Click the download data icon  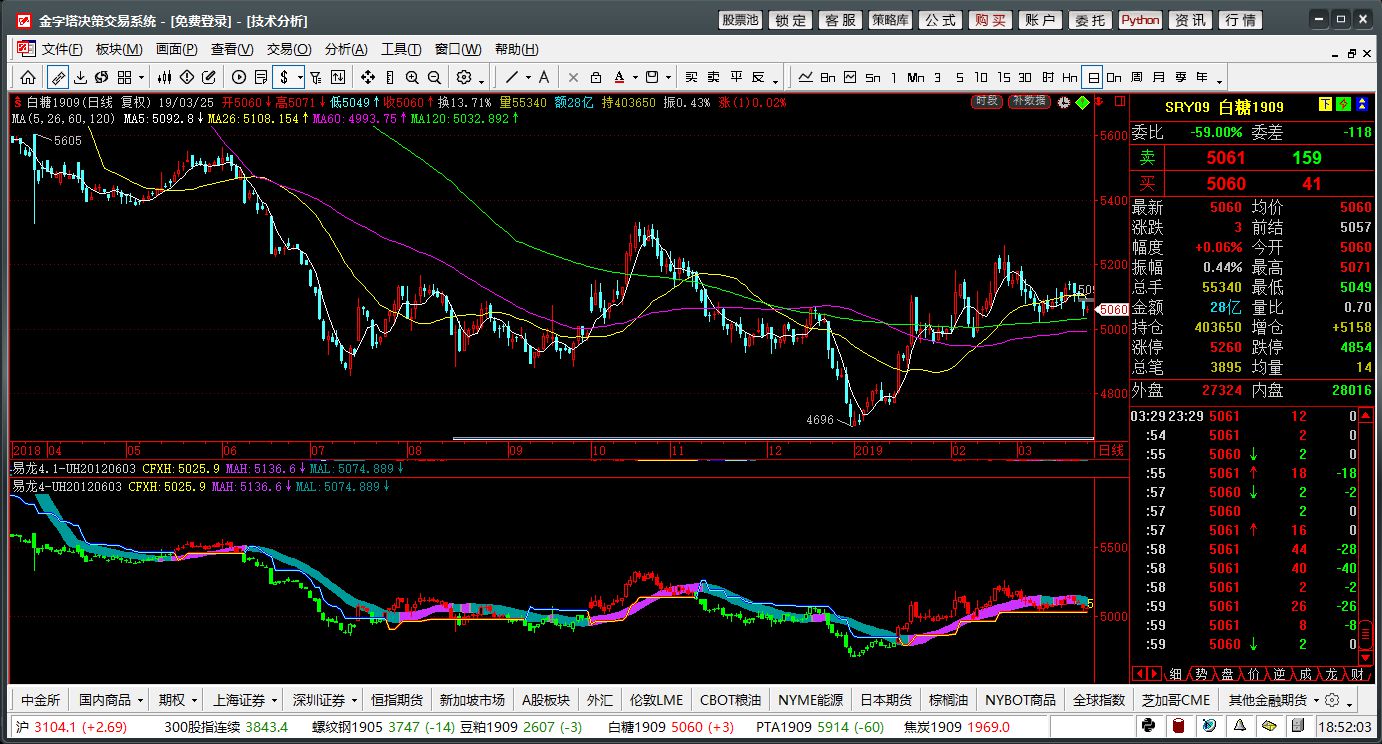(x=80, y=77)
